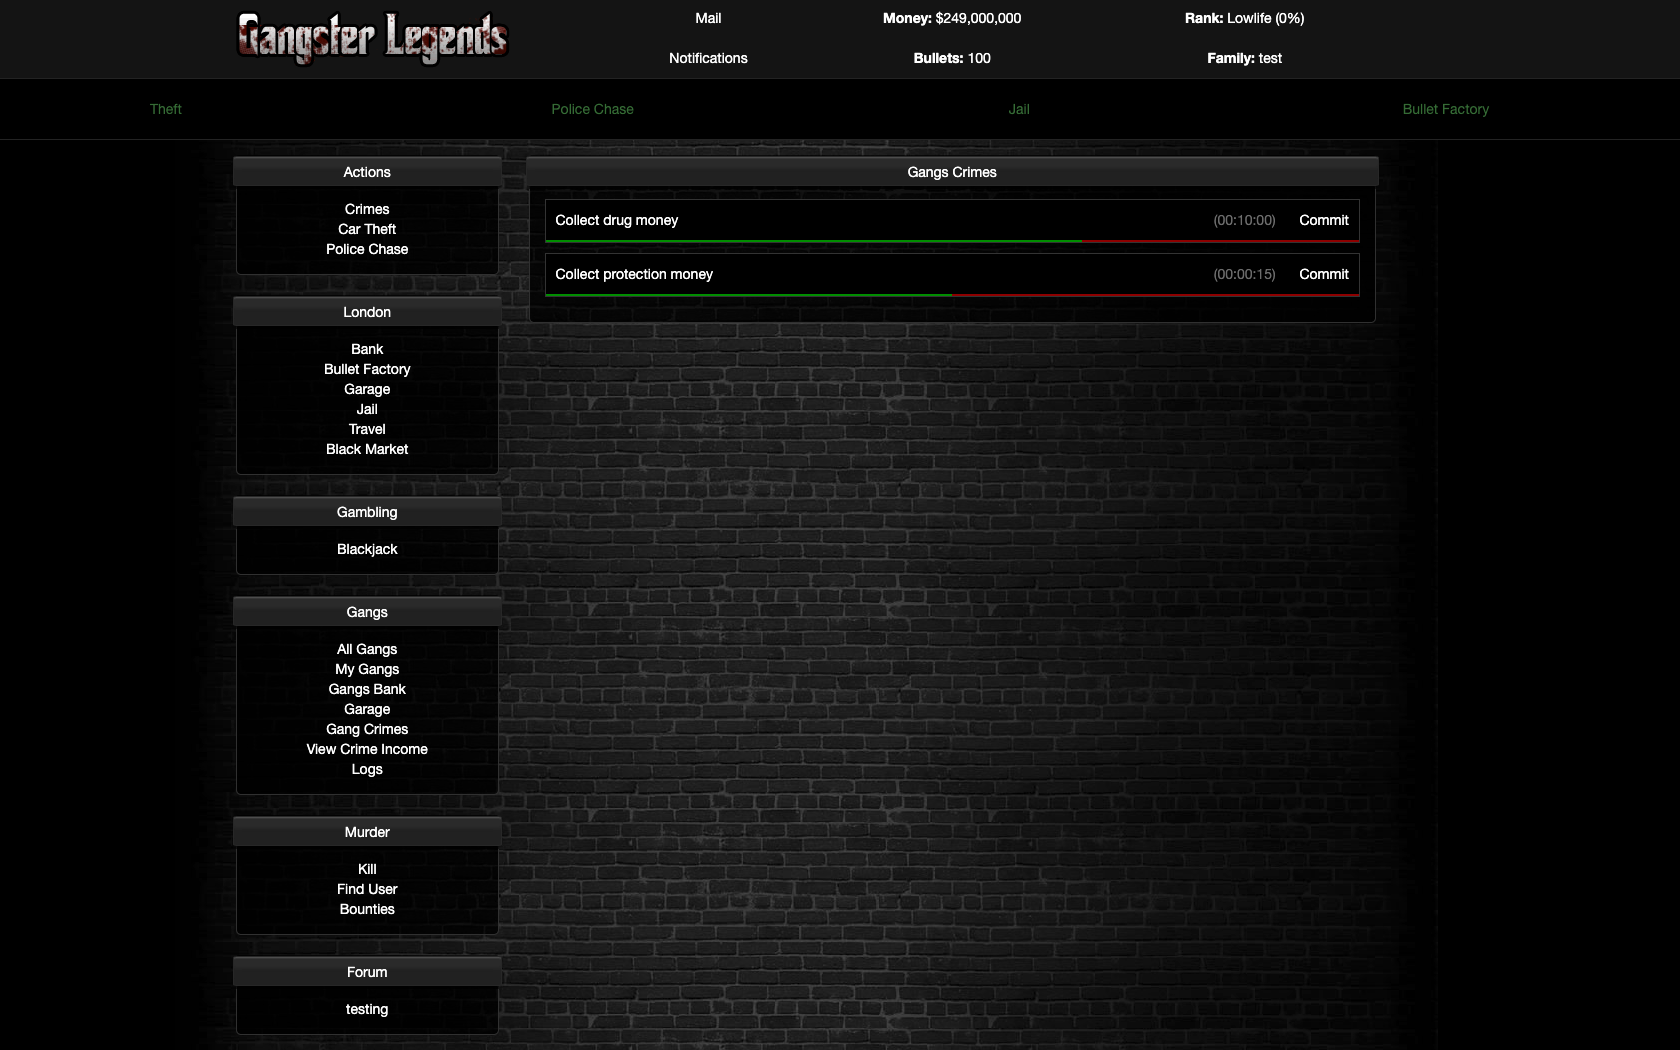The image size is (1680, 1050).
Task: Go to Jail from the top bar
Action: [1018, 109]
